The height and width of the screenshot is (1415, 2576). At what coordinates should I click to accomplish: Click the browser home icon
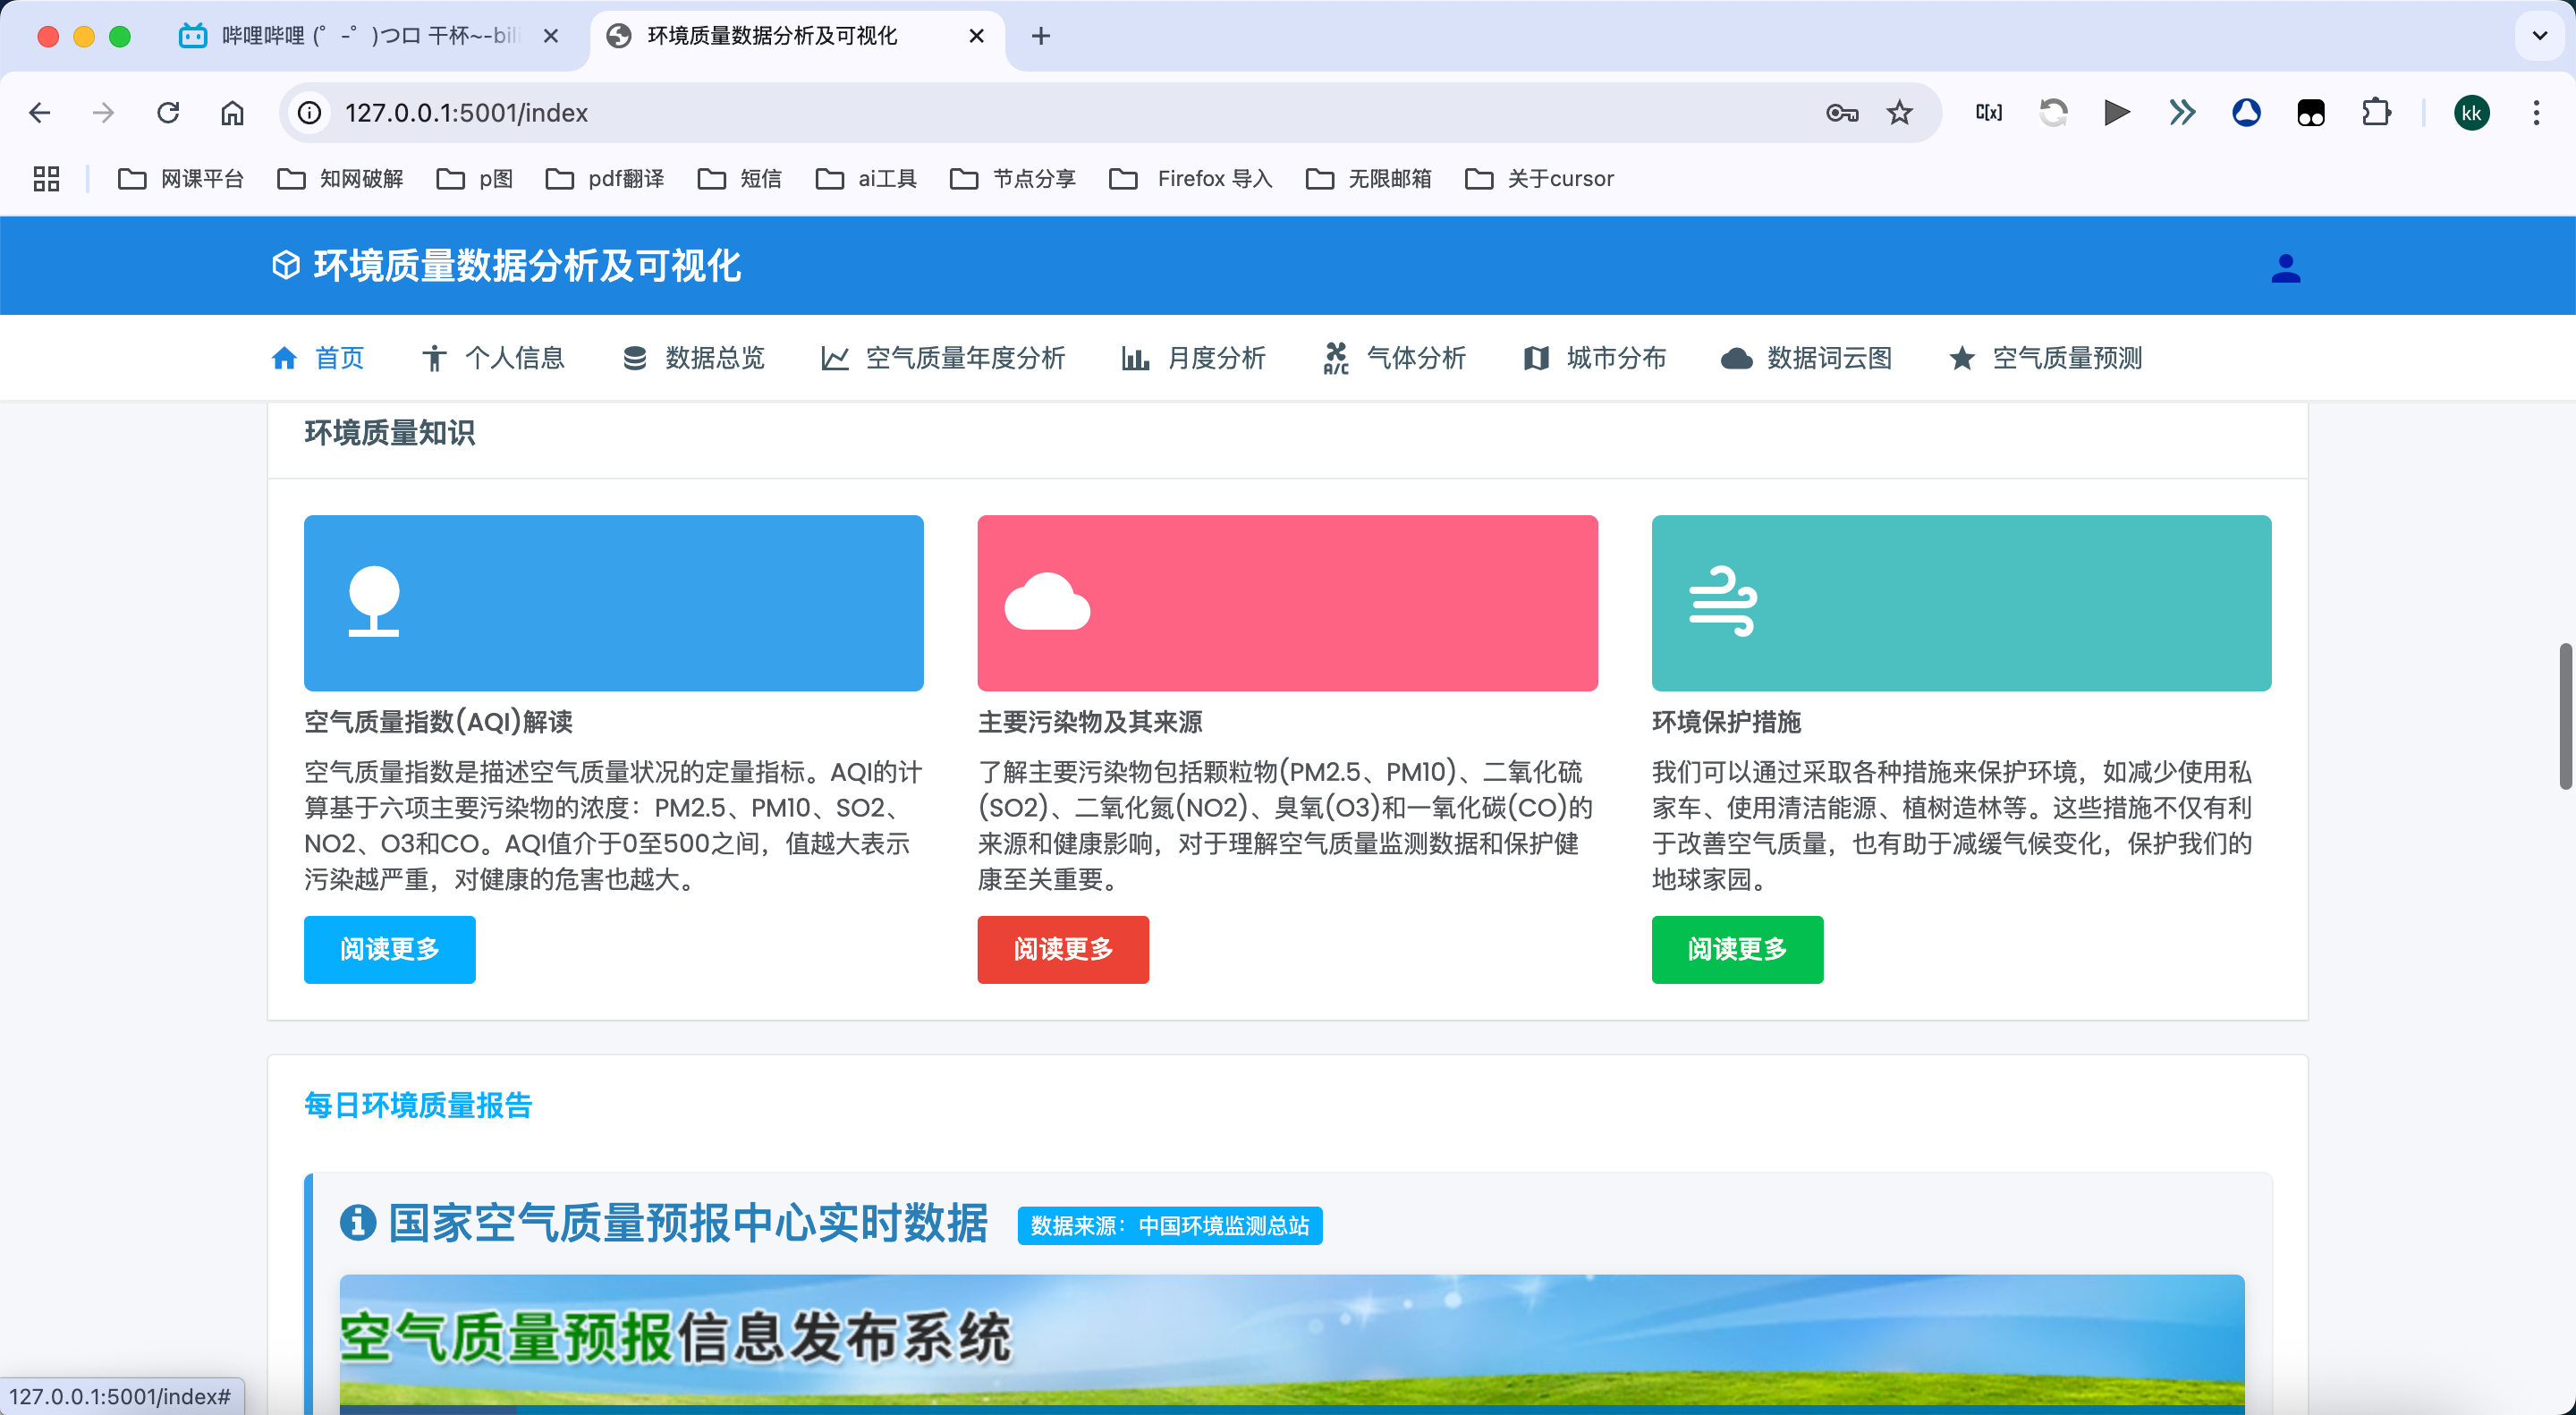tap(232, 113)
